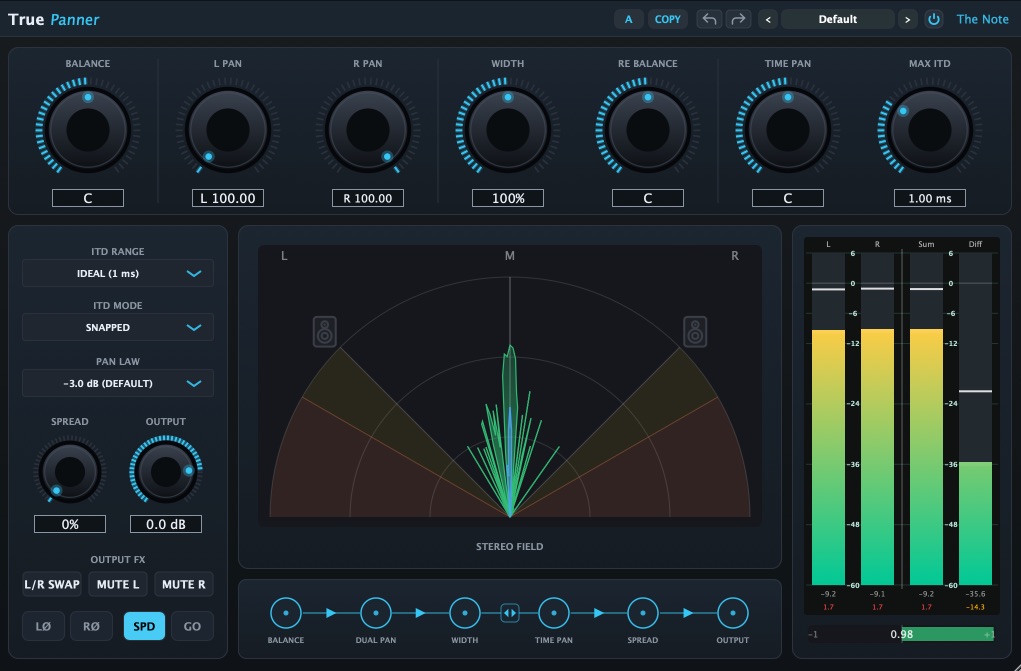Click the redo arrow icon
The height and width of the screenshot is (671, 1021).
pos(738,19)
